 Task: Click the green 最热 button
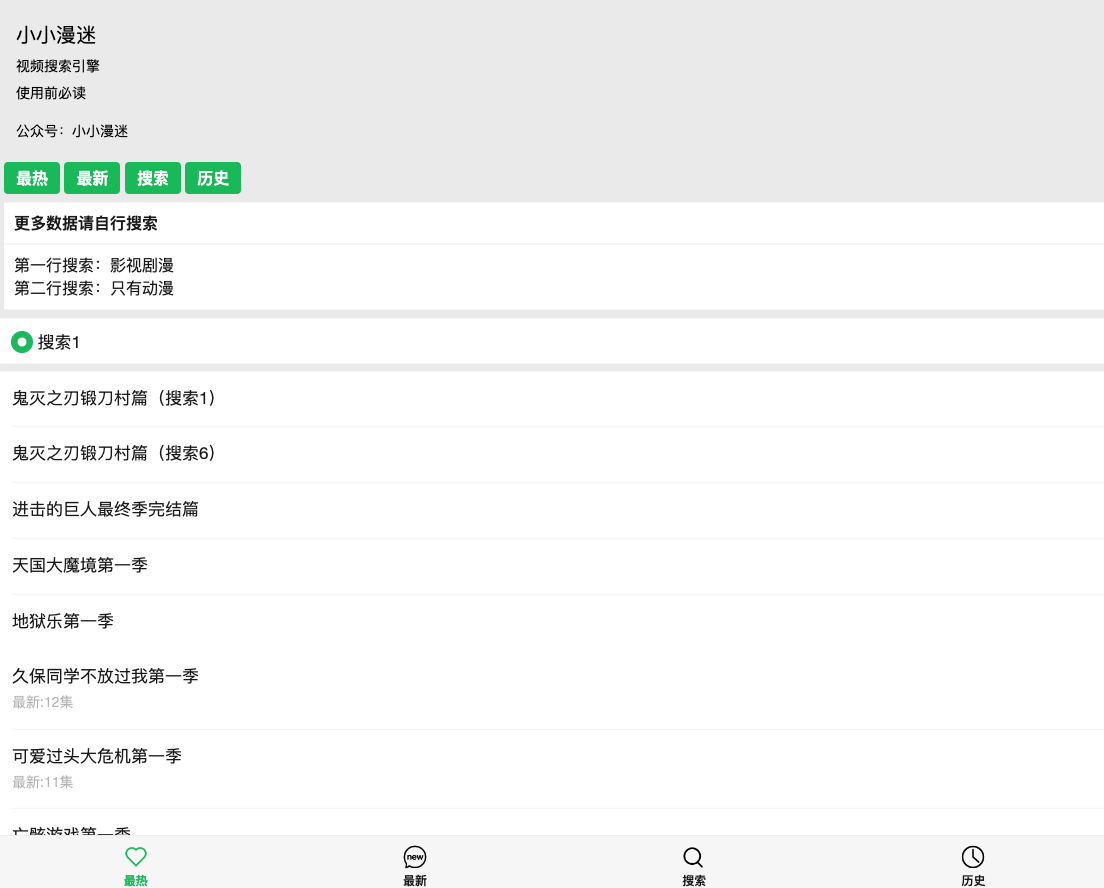coord(32,178)
